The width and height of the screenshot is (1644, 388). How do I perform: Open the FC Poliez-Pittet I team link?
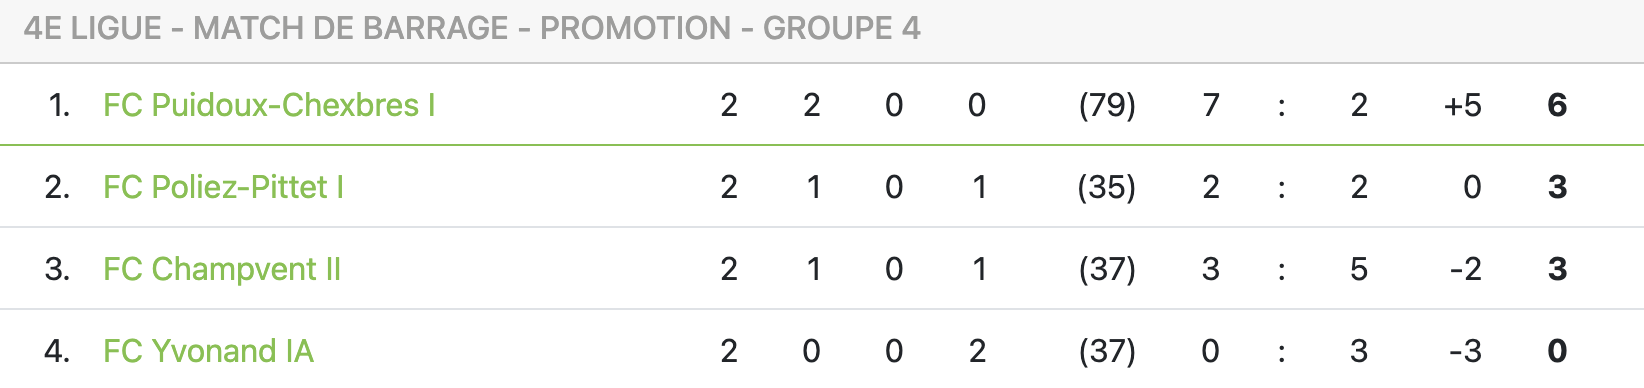click(x=223, y=187)
